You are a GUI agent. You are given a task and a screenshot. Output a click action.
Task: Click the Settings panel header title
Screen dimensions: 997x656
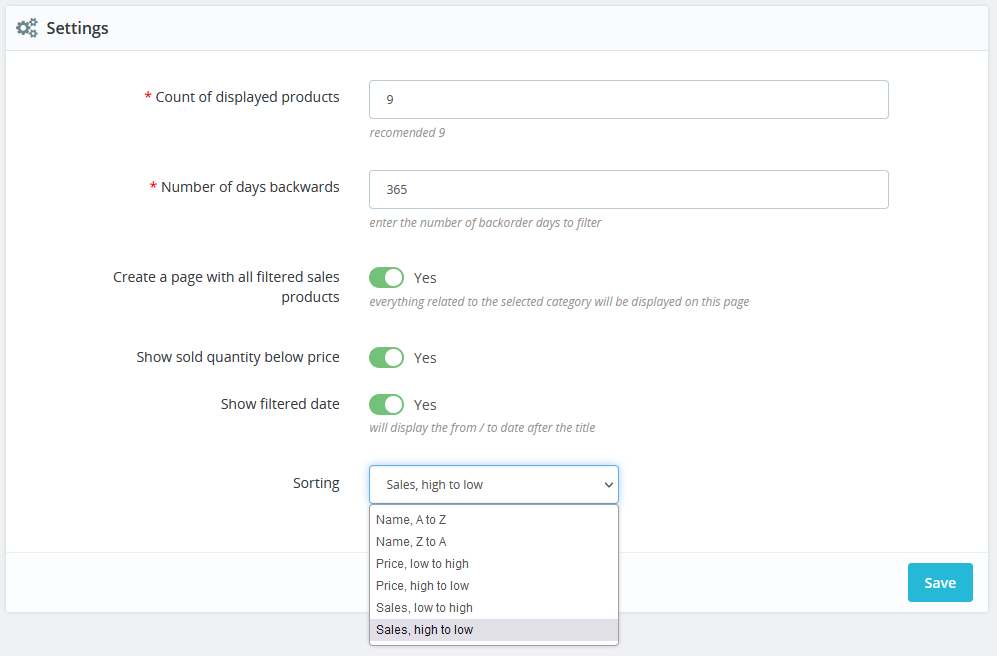click(80, 28)
